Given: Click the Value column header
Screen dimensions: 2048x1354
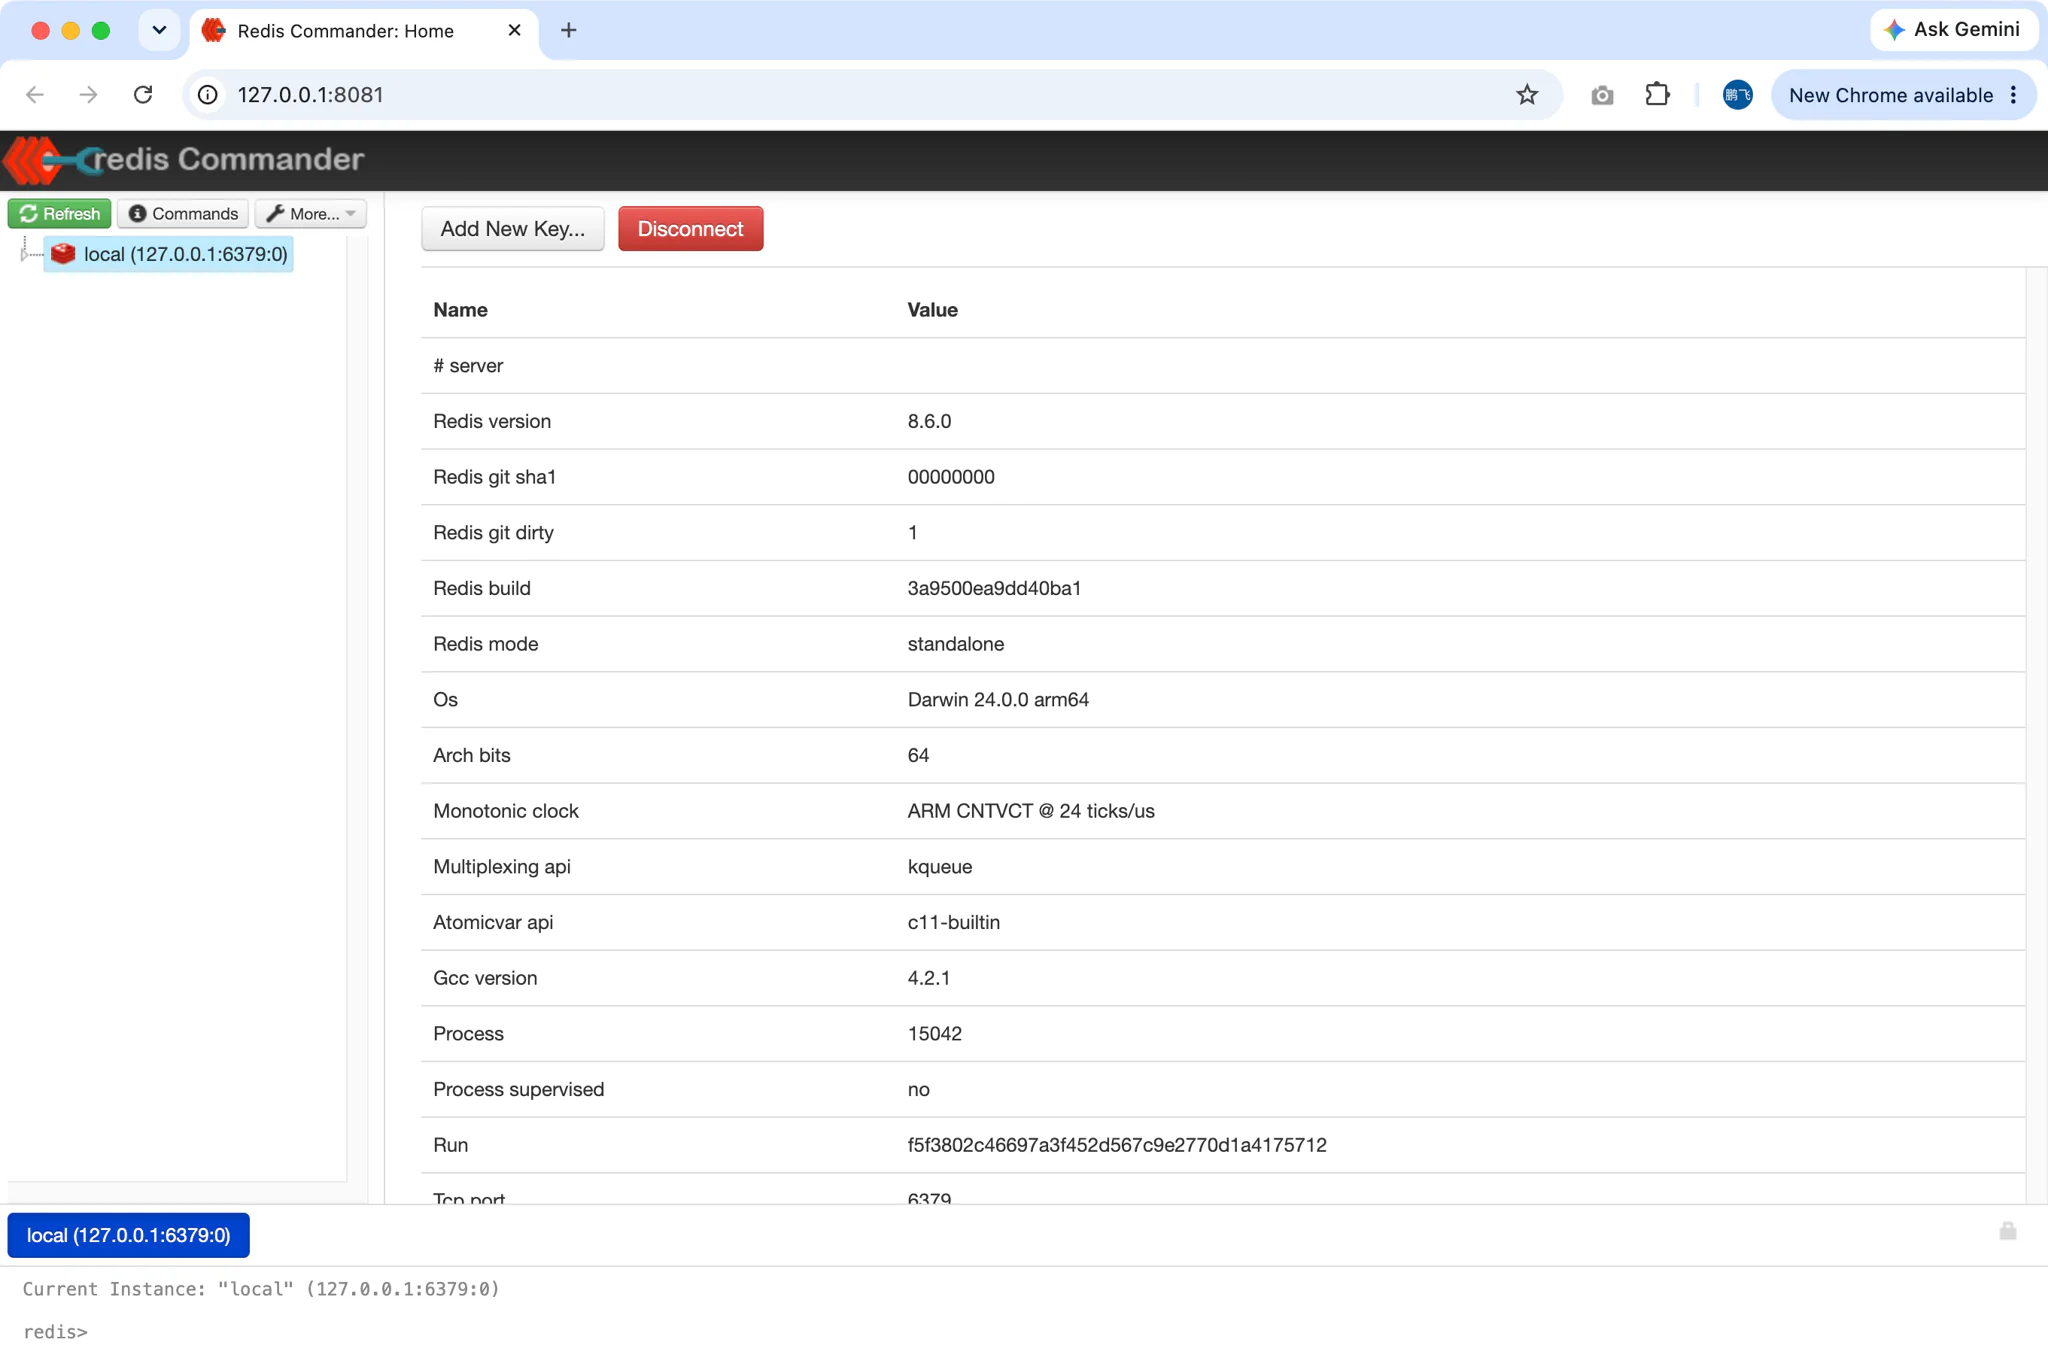Looking at the screenshot, I should [x=932, y=310].
